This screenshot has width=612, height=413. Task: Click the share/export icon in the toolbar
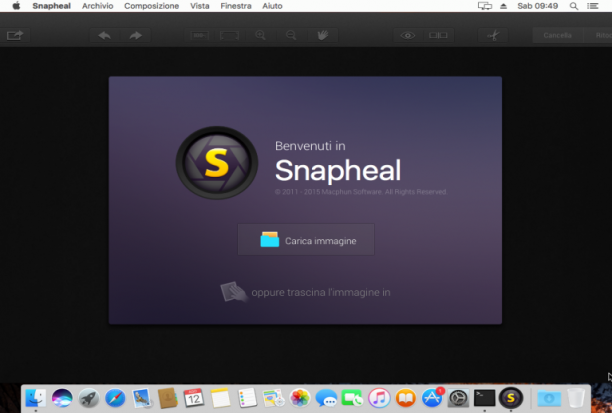tap(15, 36)
